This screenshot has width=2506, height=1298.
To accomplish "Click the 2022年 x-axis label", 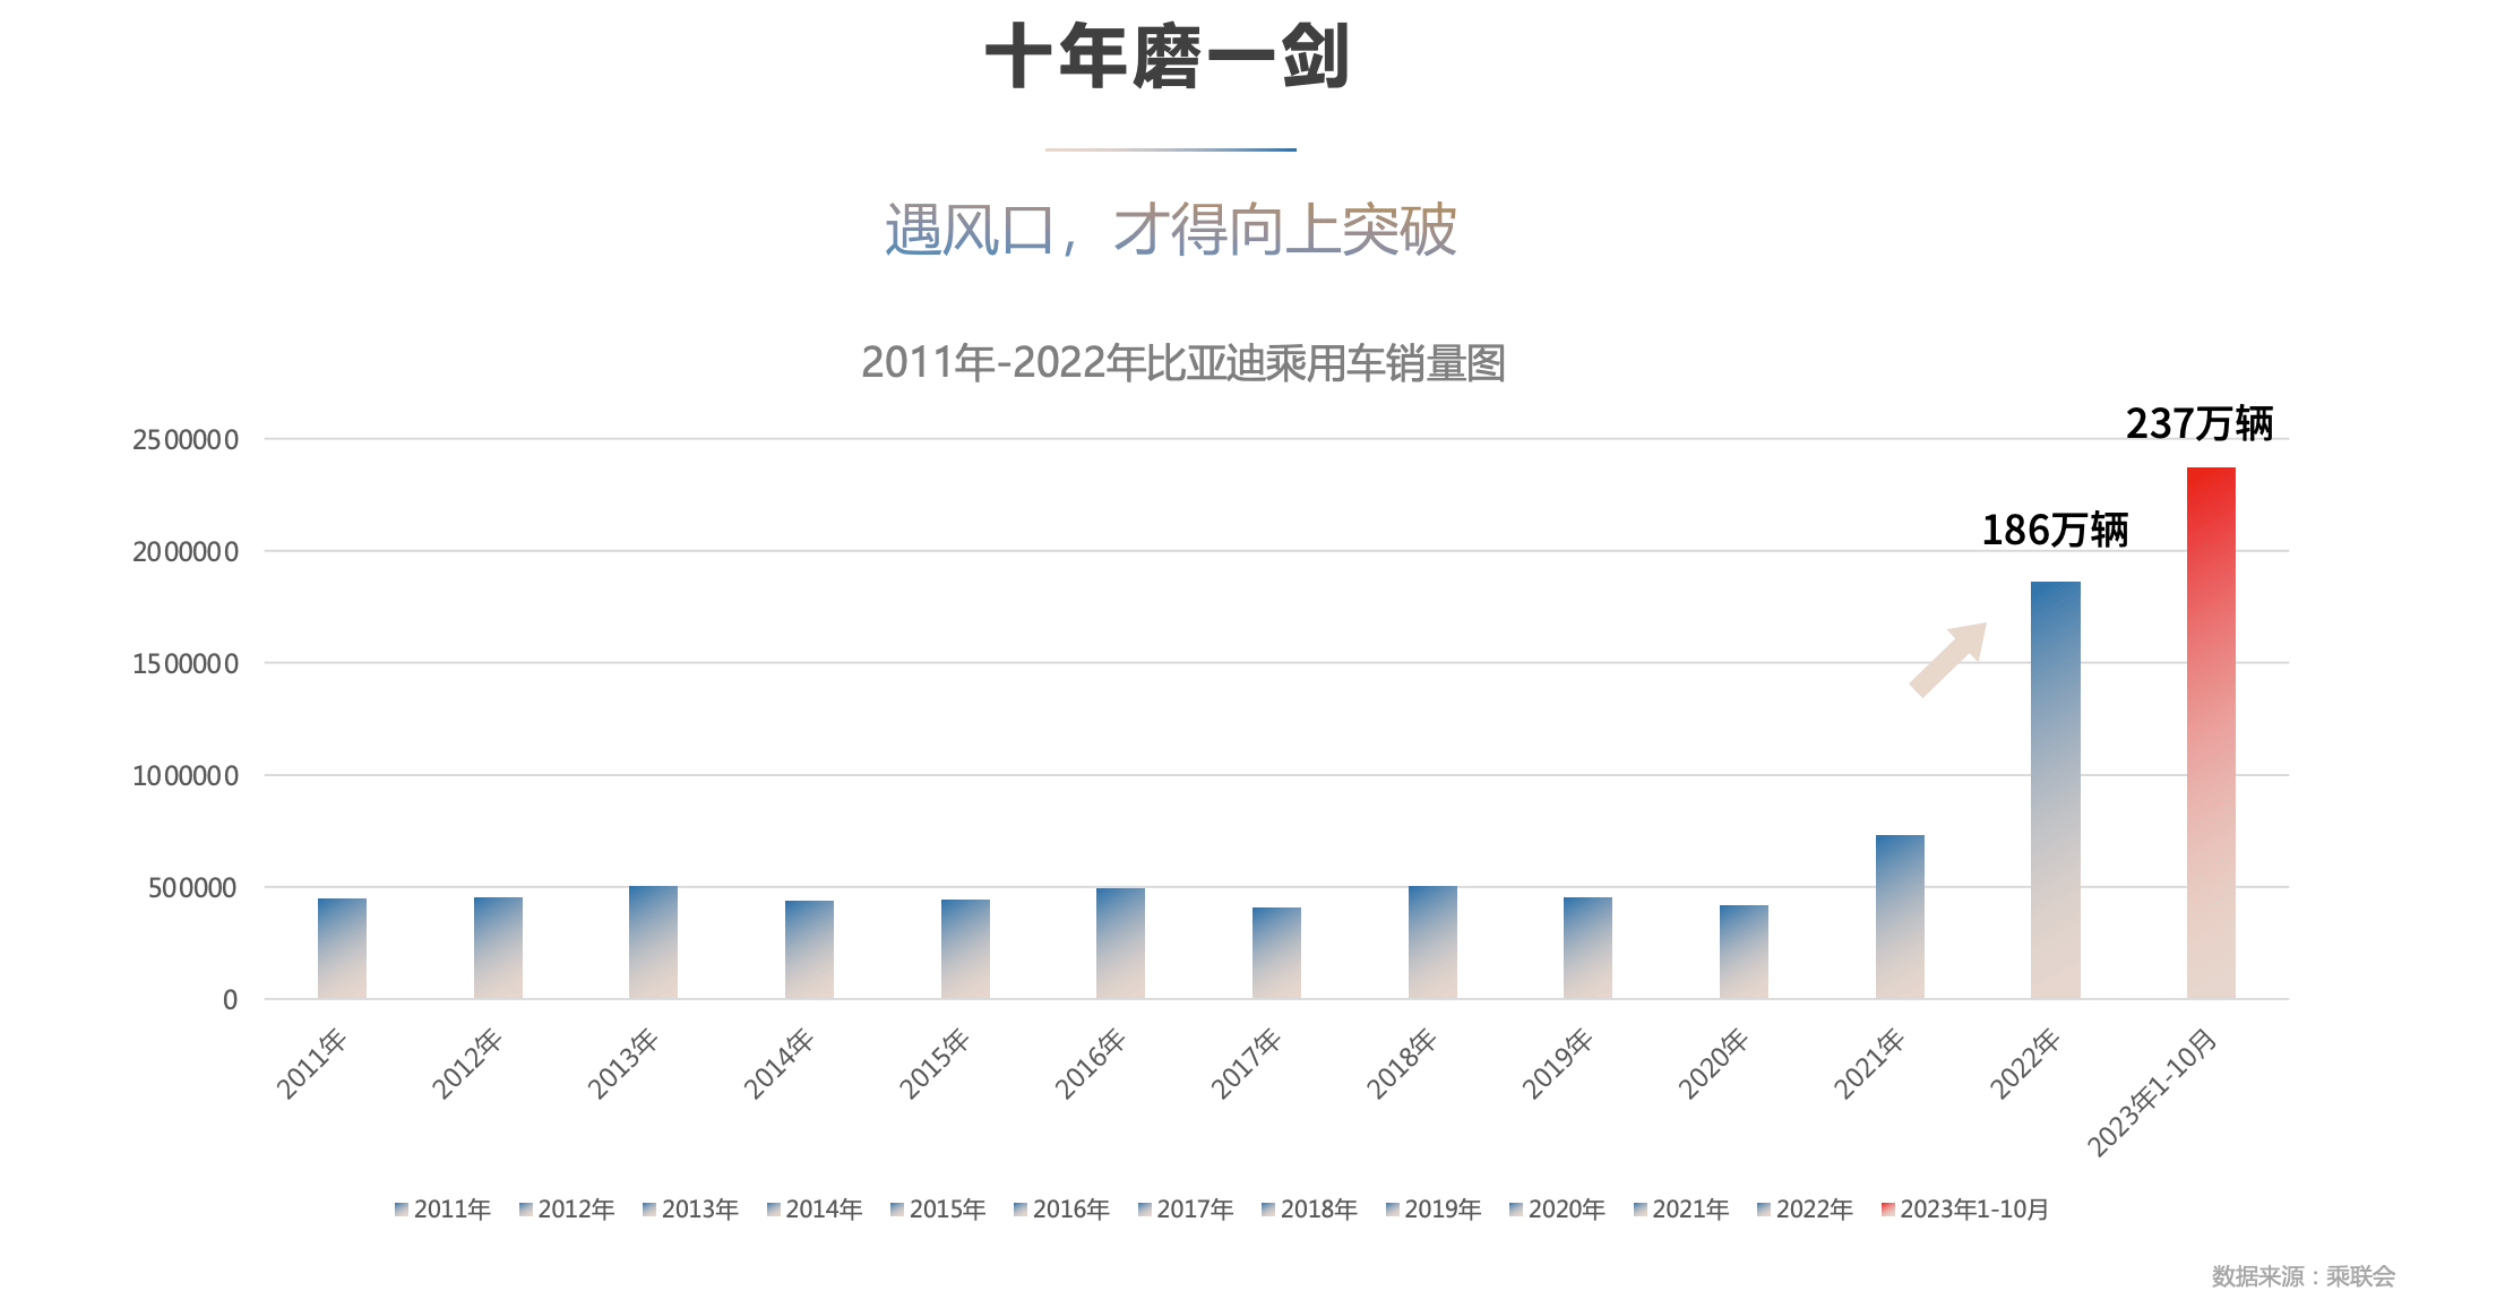I will point(2024,1064).
